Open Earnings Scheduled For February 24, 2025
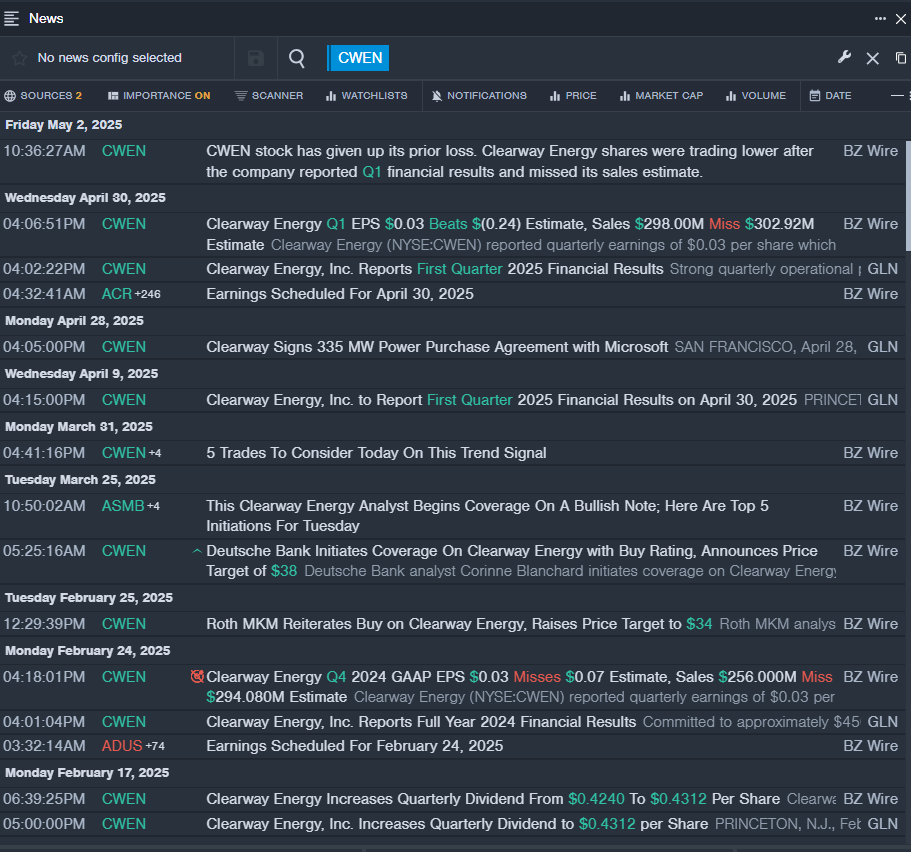Screen dimensions: 911x852 tap(354, 746)
